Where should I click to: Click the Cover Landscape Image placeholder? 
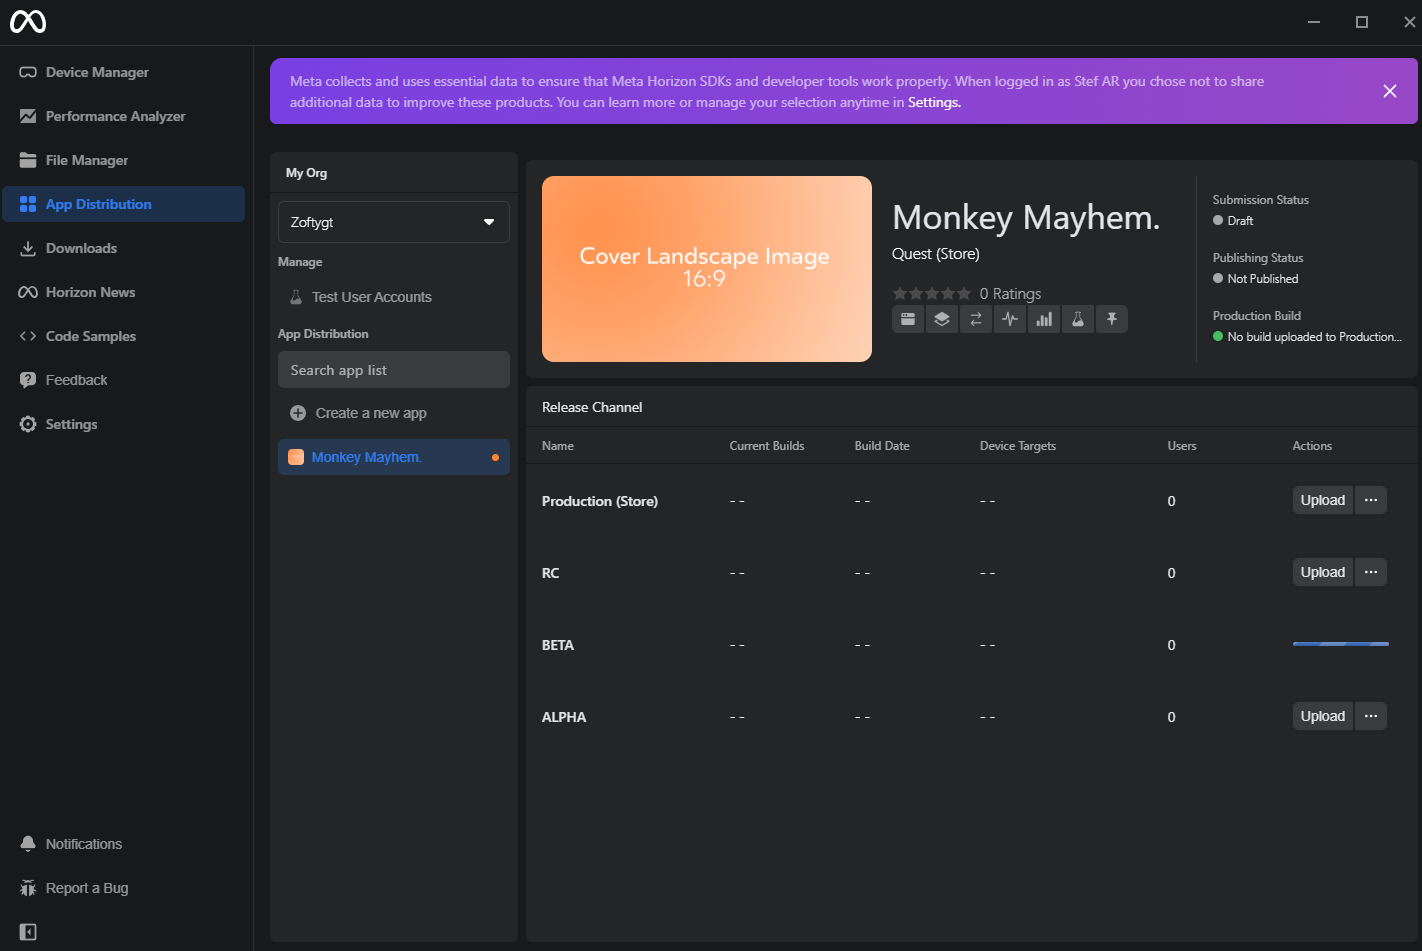(x=707, y=269)
